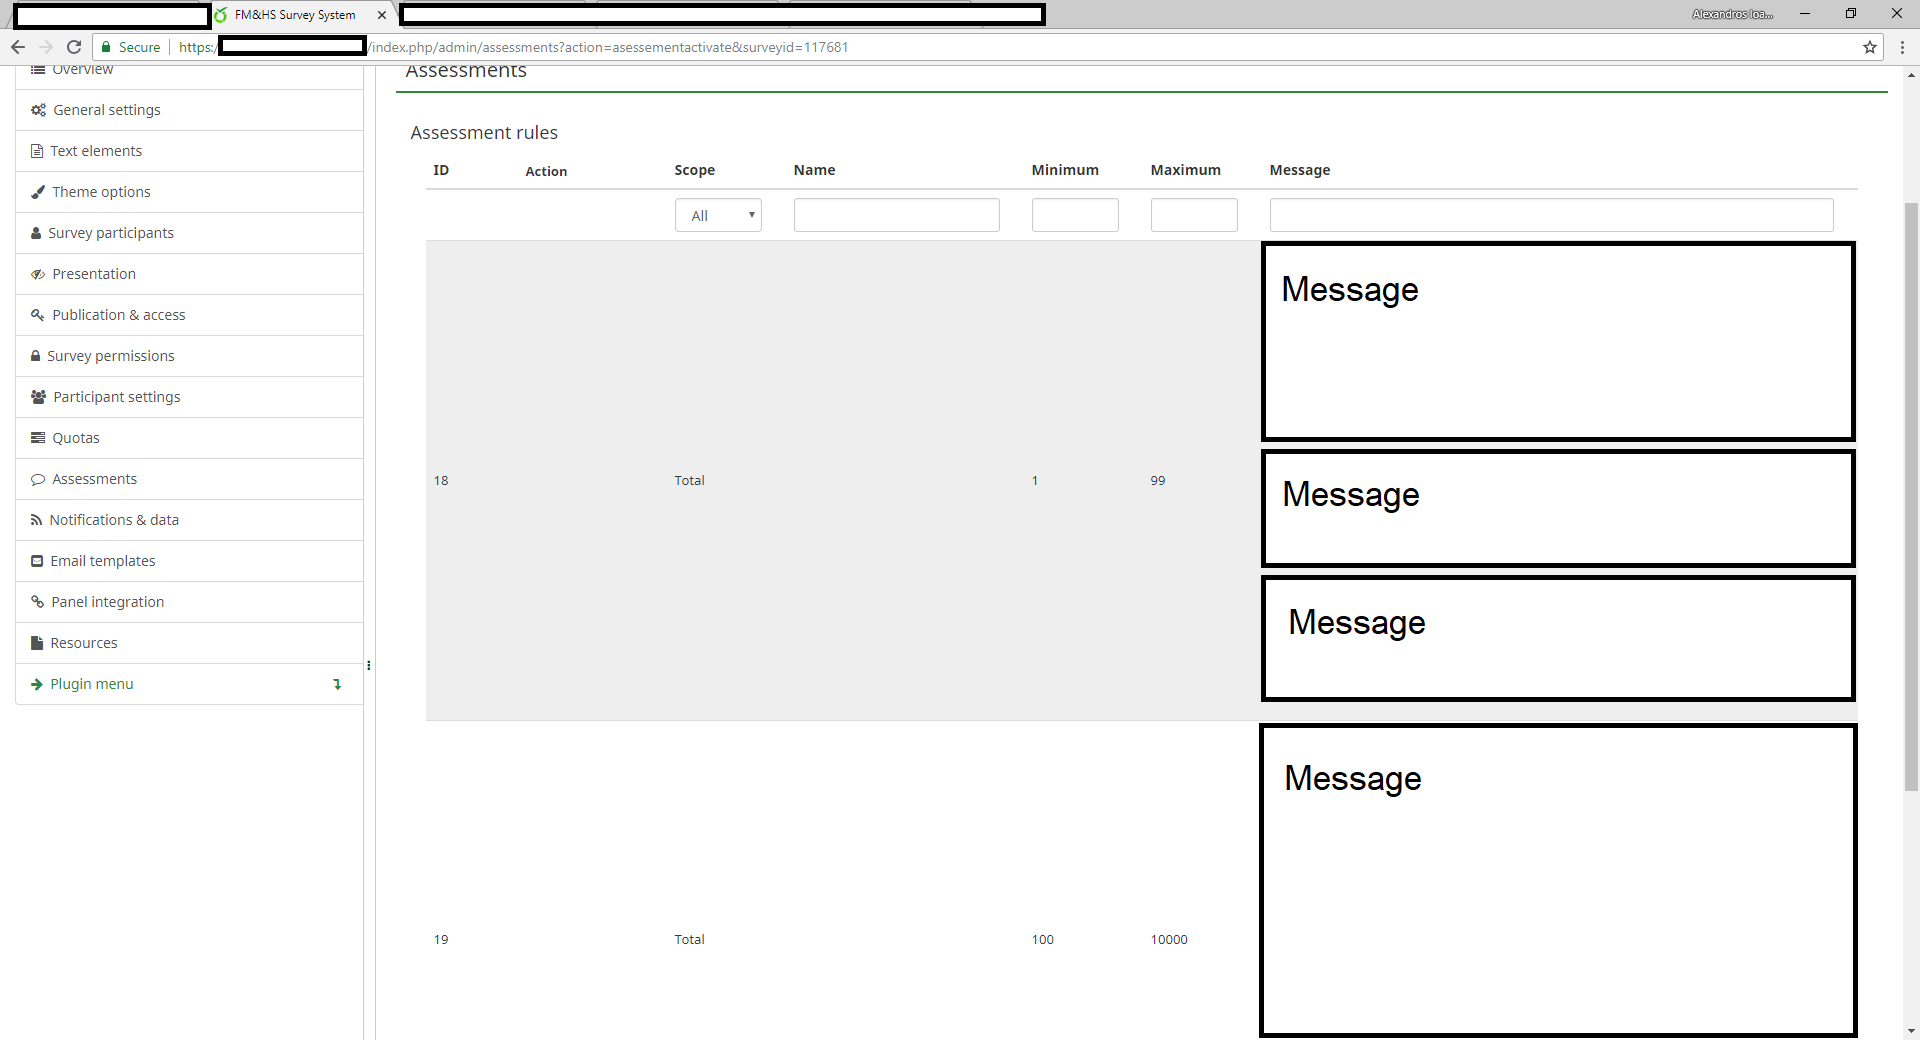
Task: Click the Quotas list icon
Action: (x=38, y=438)
